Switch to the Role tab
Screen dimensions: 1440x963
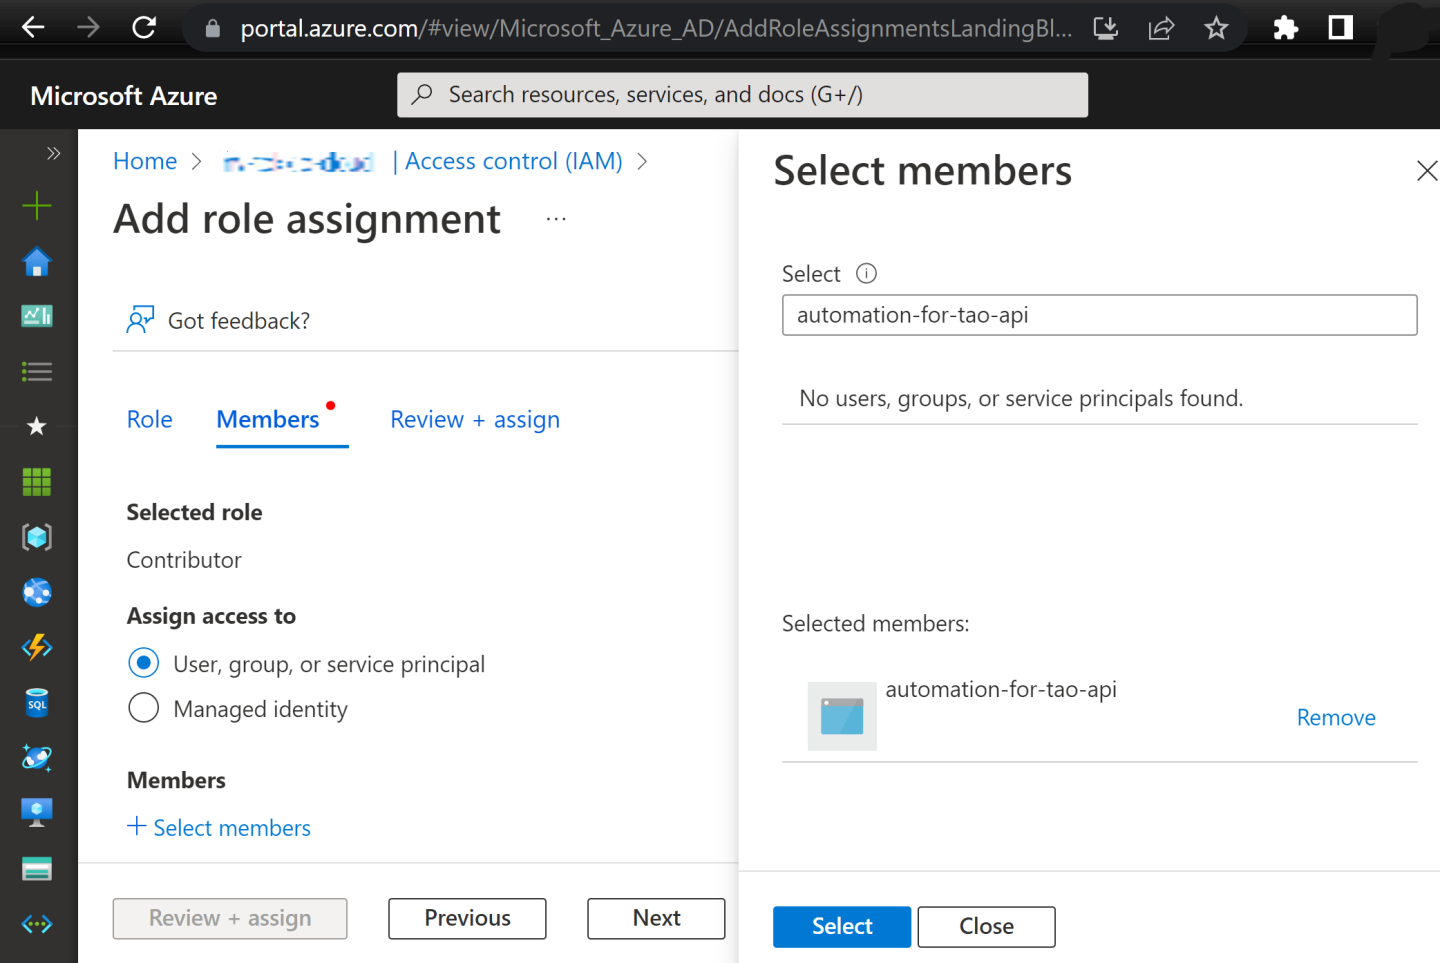pyautogui.click(x=149, y=420)
